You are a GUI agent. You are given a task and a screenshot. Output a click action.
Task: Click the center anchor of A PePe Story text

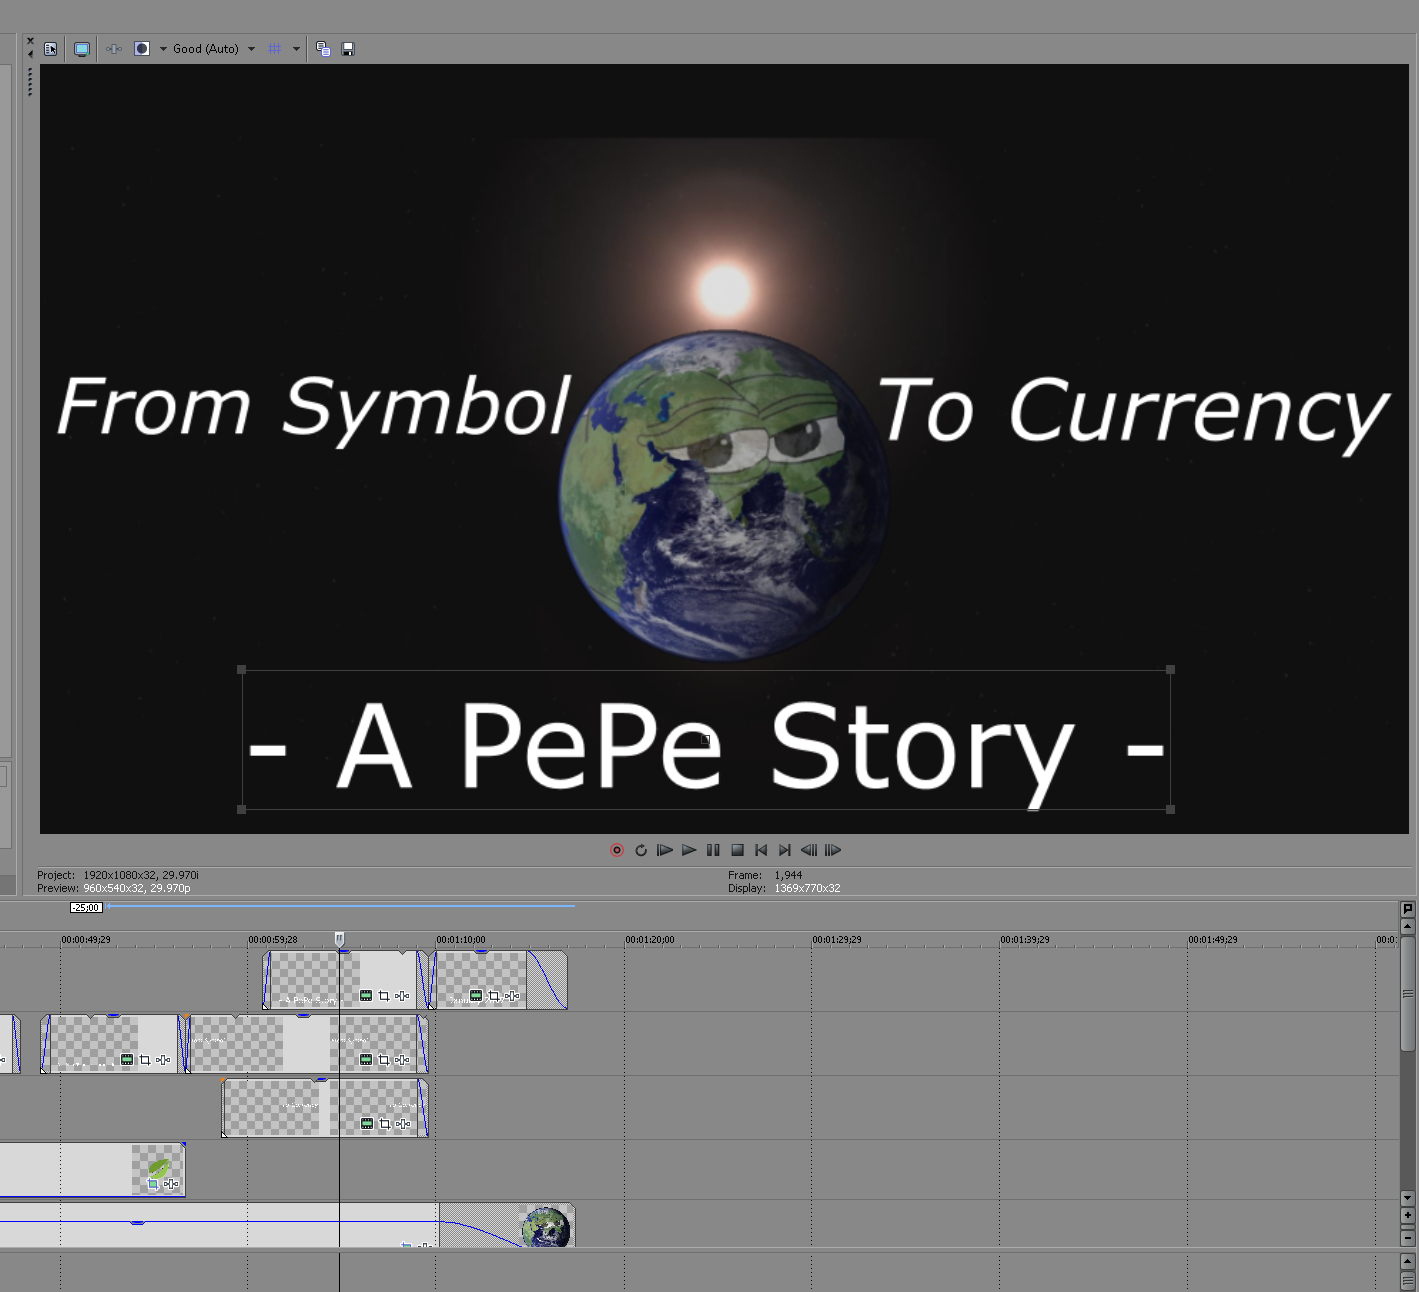(x=705, y=740)
